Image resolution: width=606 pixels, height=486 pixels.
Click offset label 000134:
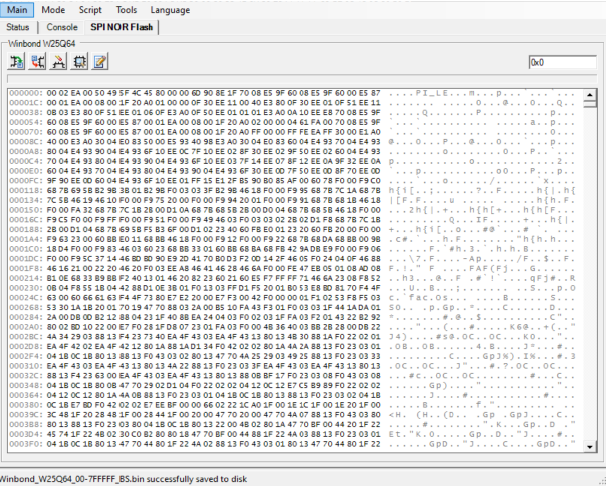pos(26,200)
